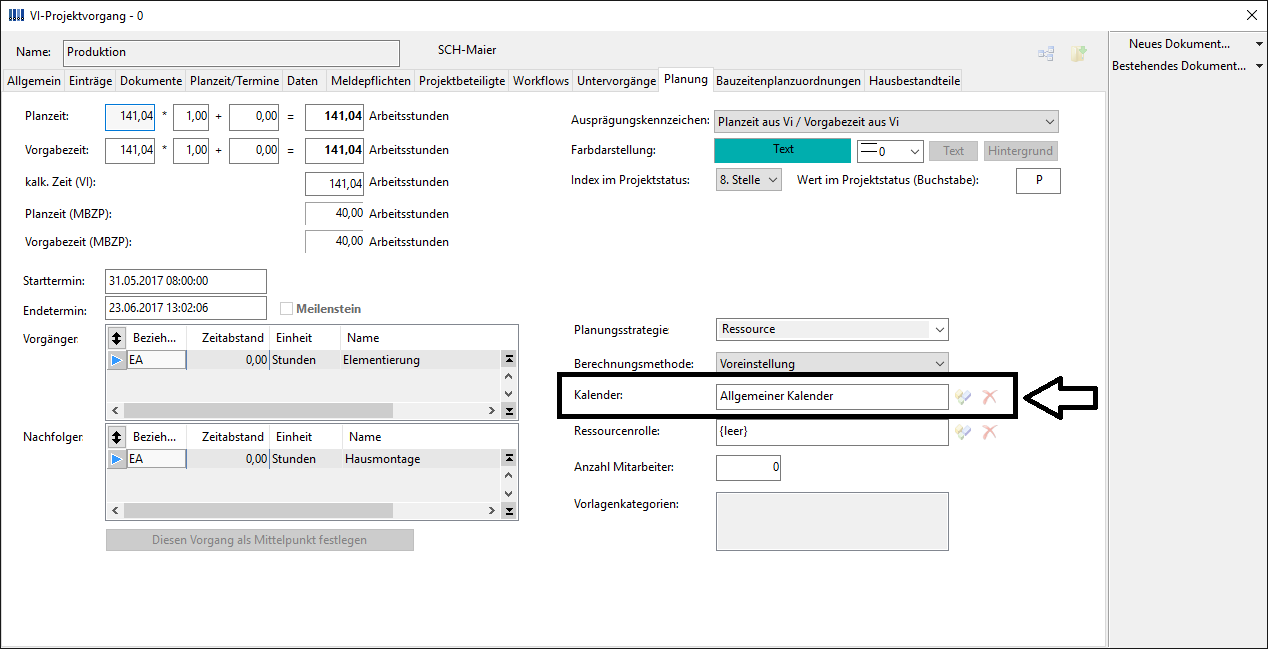
Task: Click the Kalender text field
Action: (832, 397)
